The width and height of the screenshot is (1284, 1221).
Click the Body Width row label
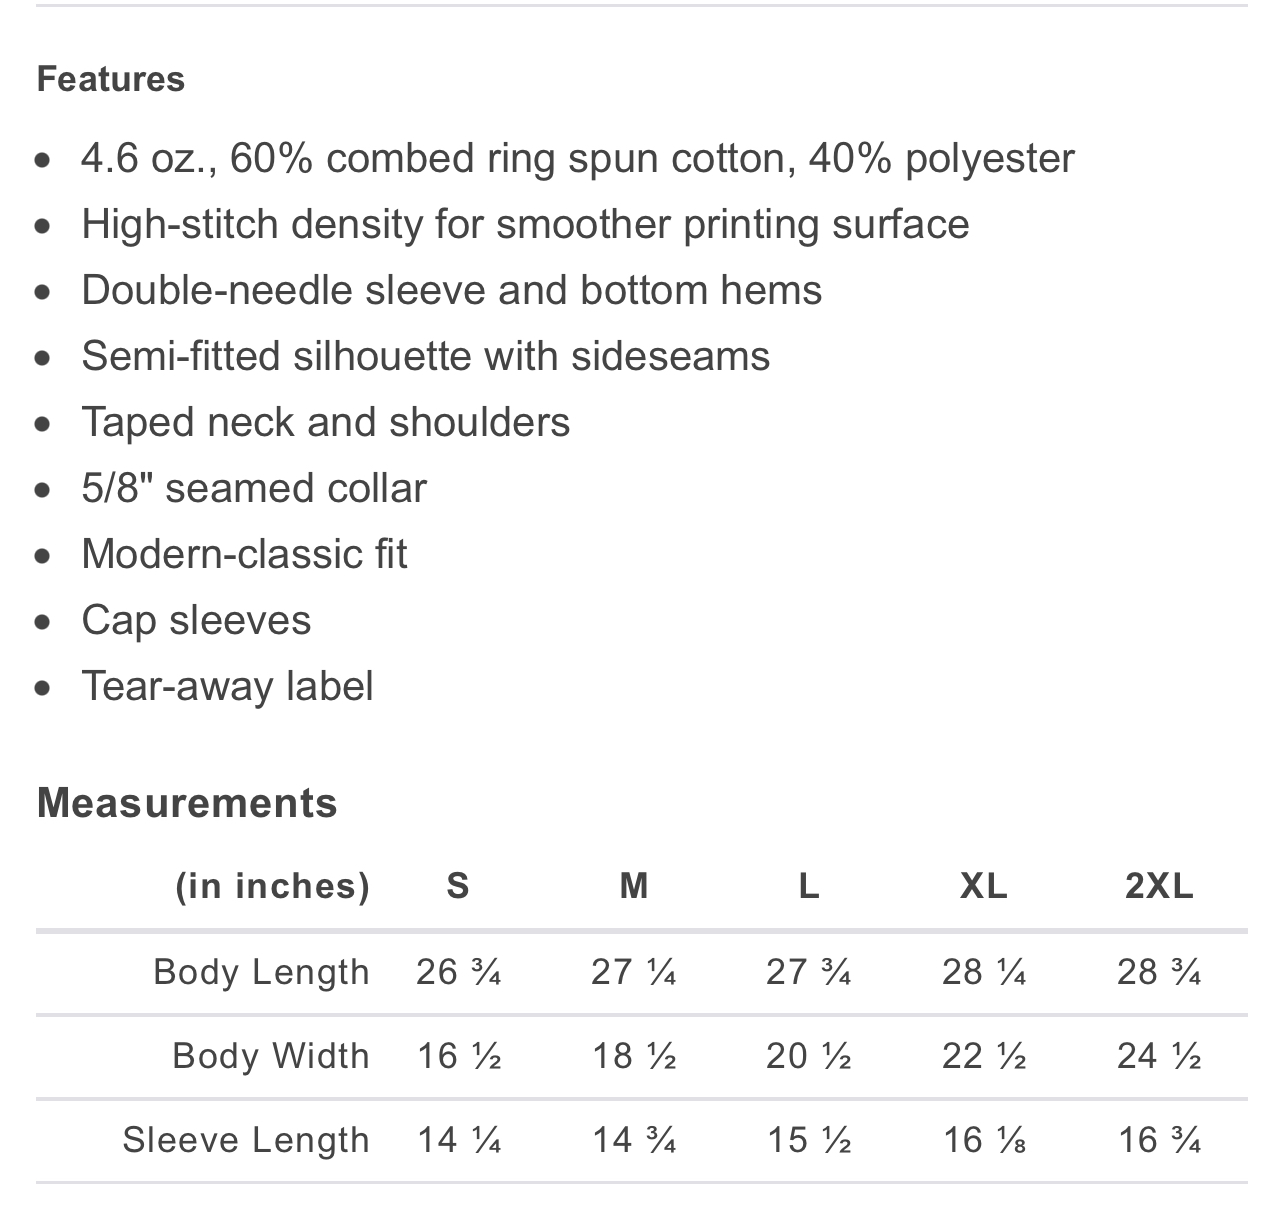coord(270,1056)
